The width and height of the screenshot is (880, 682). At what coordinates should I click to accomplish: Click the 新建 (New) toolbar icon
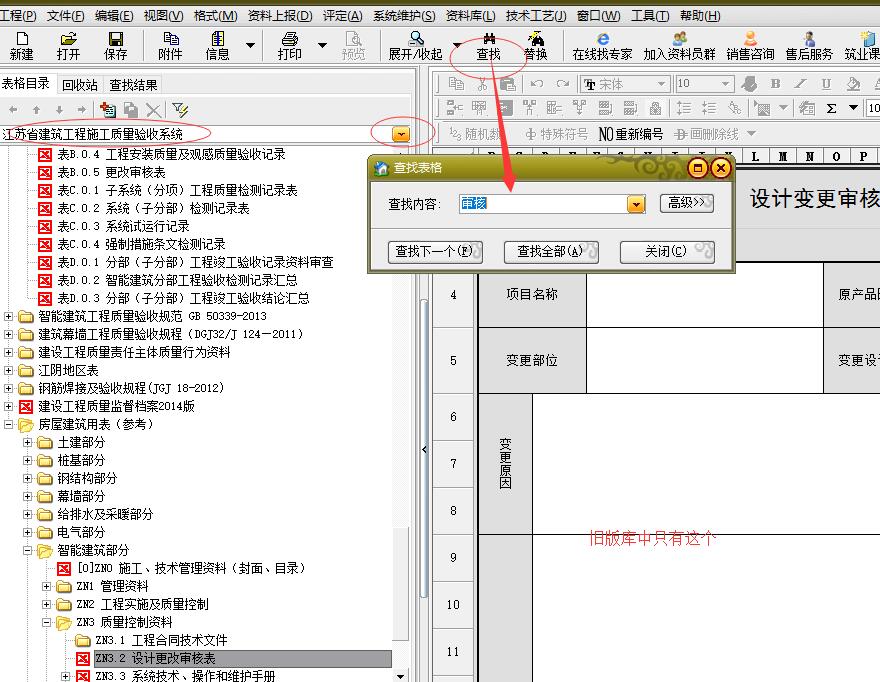click(21, 45)
